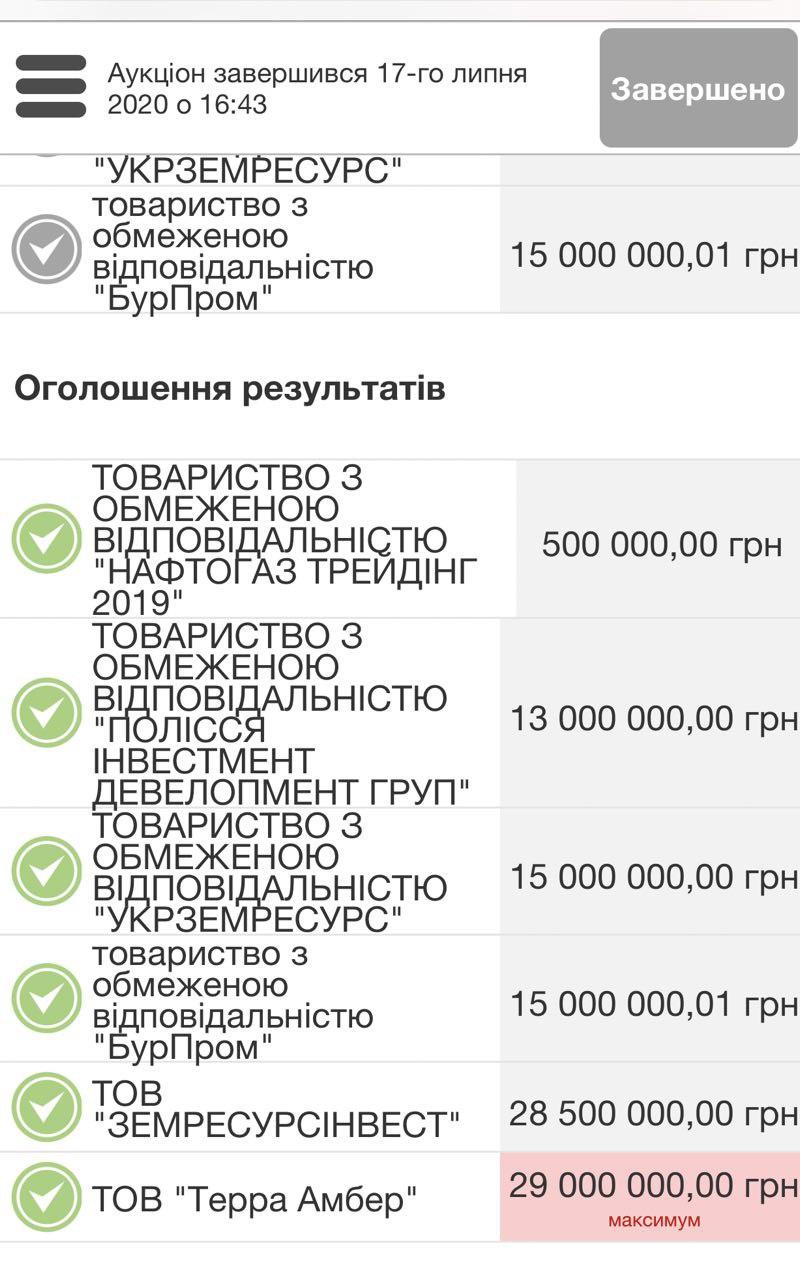
Task: Select ПОЛІССЯ ІНВЕСТМЕНТ ДЕВЕЛОПМЕНТ ГРУП bidder name
Action: (x=281, y=713)
